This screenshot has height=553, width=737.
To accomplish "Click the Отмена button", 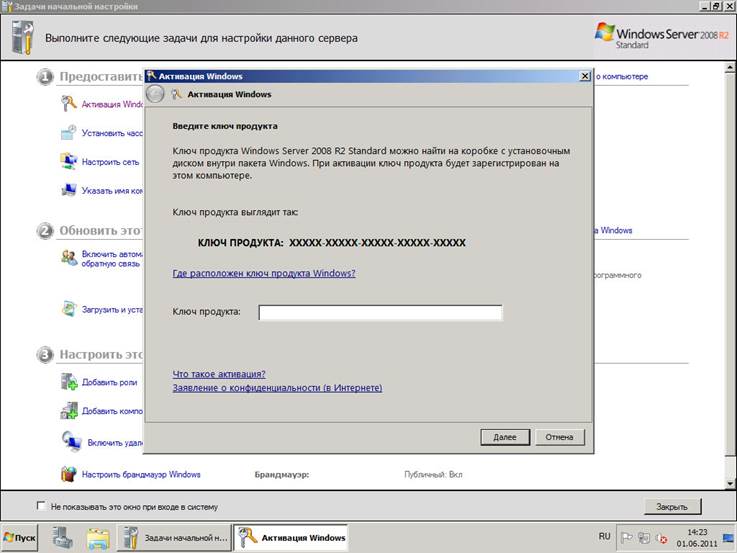I will [x=559, y=437].
